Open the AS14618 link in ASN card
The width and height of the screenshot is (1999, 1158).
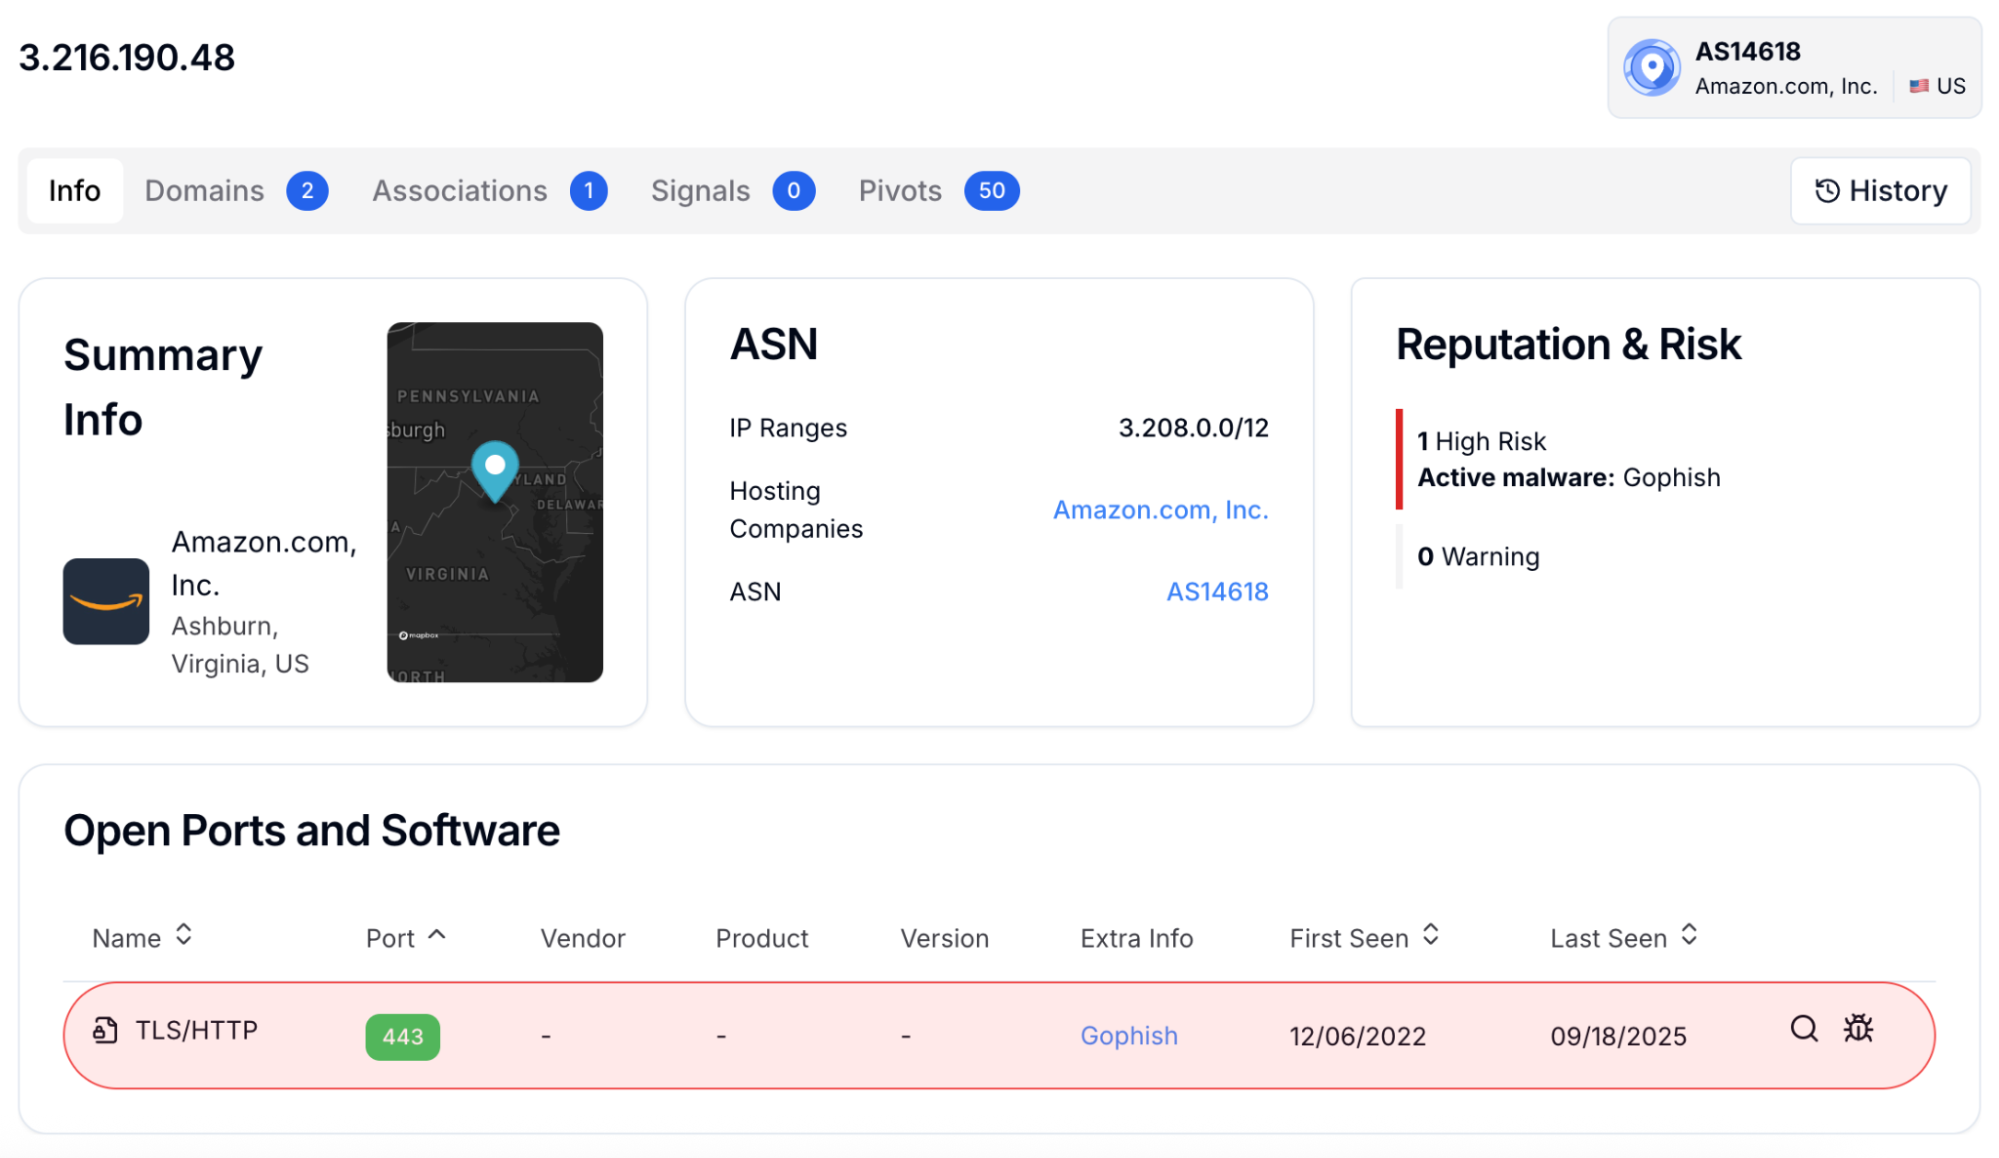click(1217, 592)
